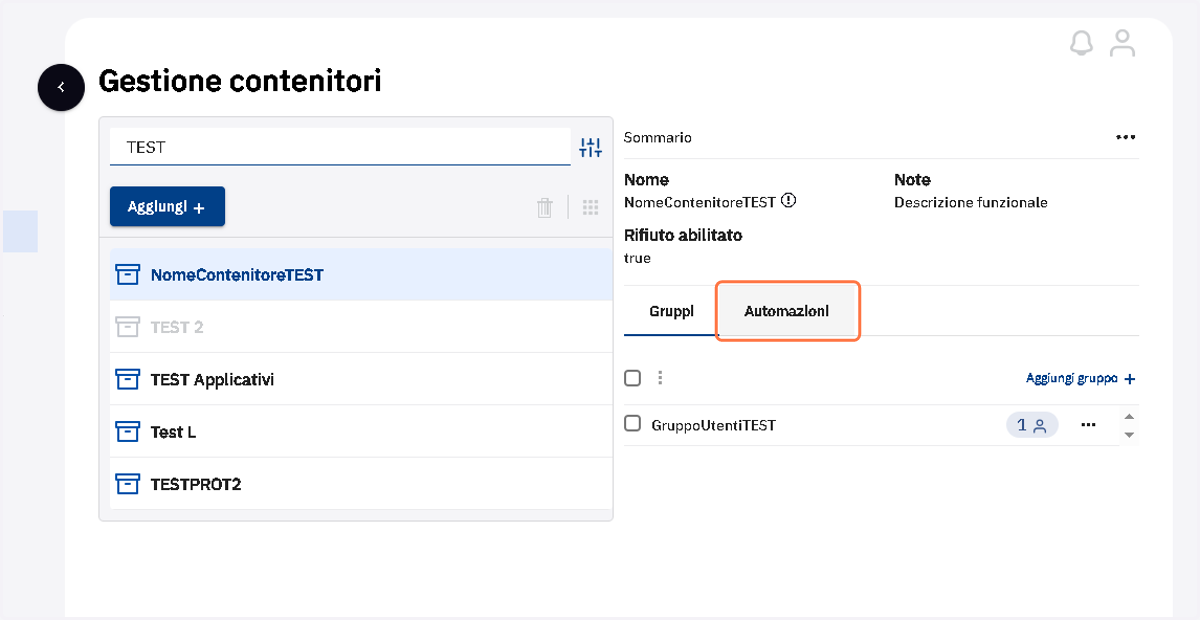Click the archive icon of TEST Applicativi
The height and width of the screenshot is (620, 1200).
pyautogui.click(x=127, y=379)
